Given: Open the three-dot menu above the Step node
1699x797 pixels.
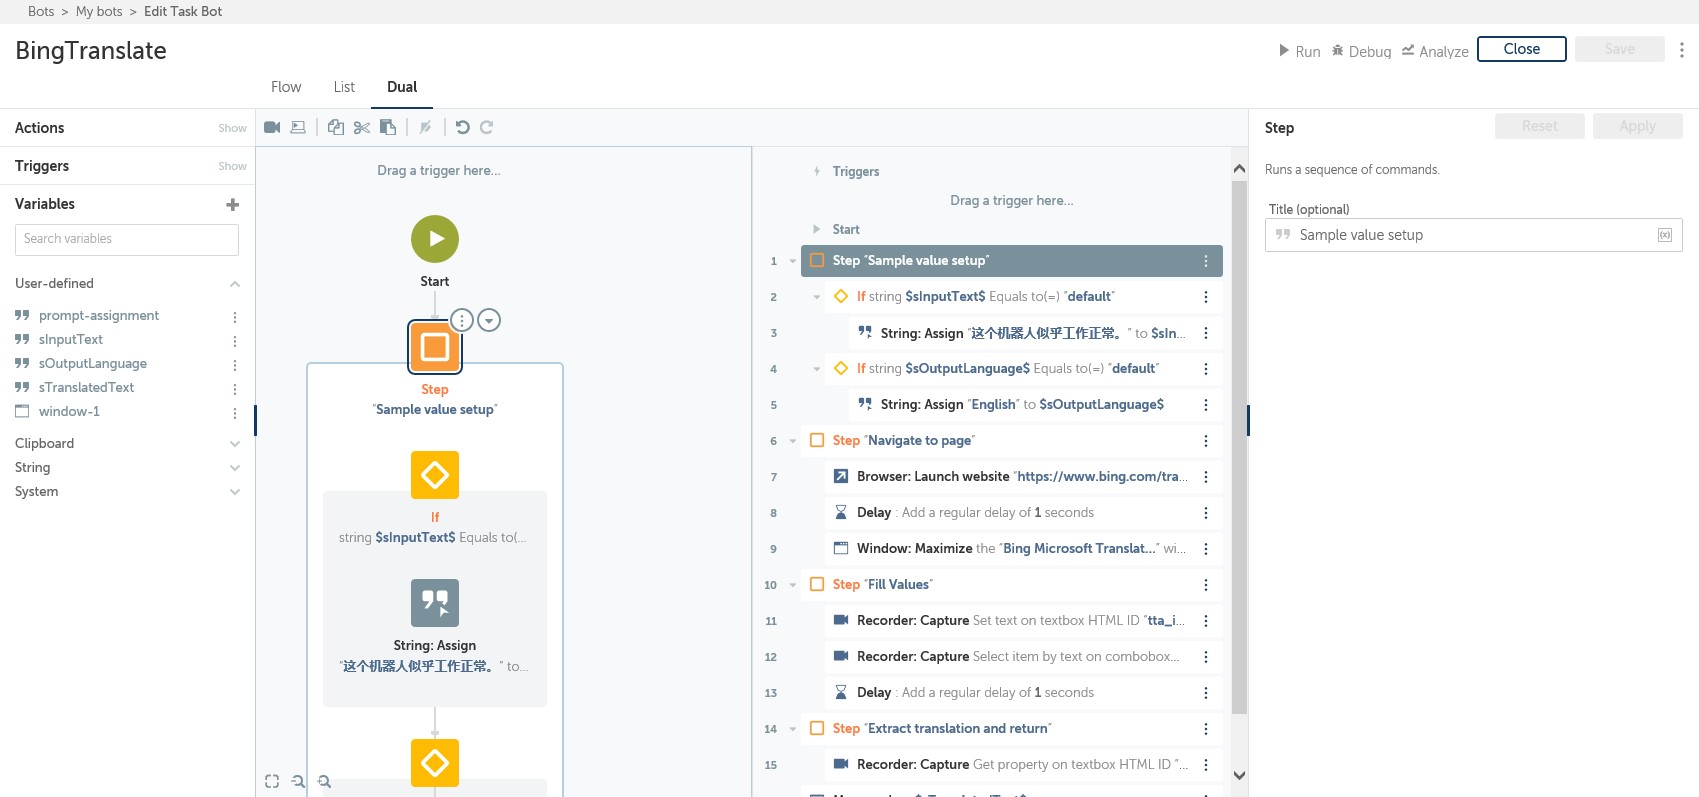Looking at the screenshot, I should coord(462,320).
